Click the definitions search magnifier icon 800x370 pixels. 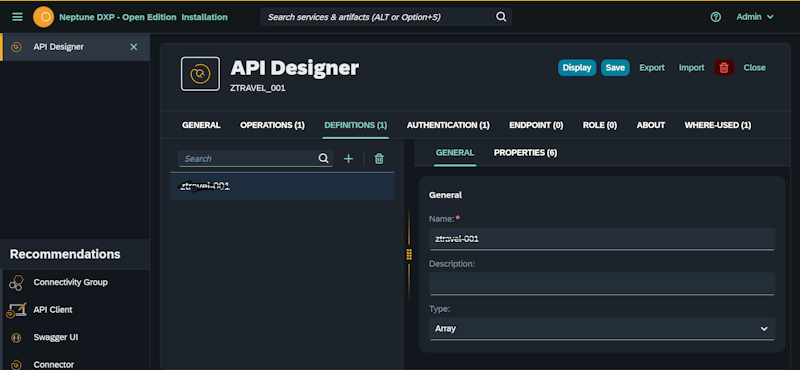coord(323,159)
